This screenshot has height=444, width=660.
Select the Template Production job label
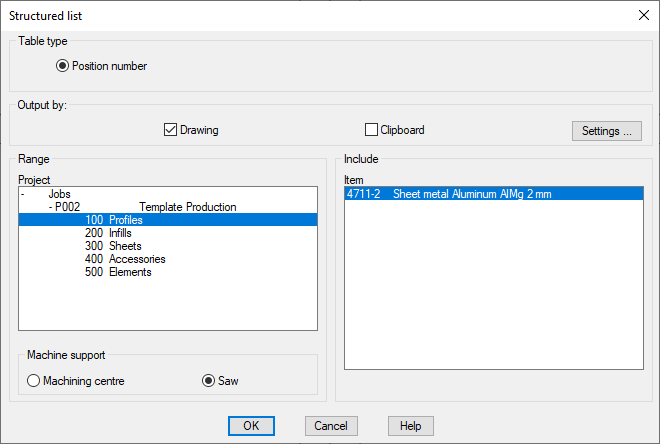tap(187, 207)
